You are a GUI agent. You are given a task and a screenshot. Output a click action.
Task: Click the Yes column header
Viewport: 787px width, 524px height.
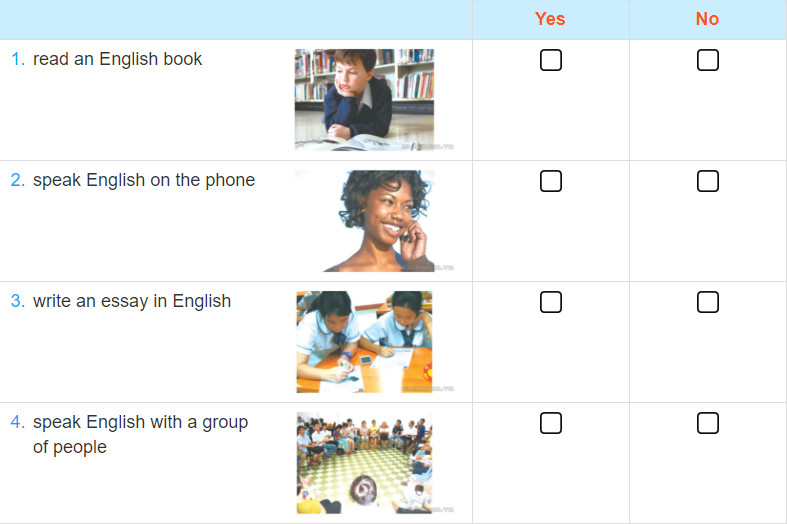pyautogui.click(x=550, y=19)
